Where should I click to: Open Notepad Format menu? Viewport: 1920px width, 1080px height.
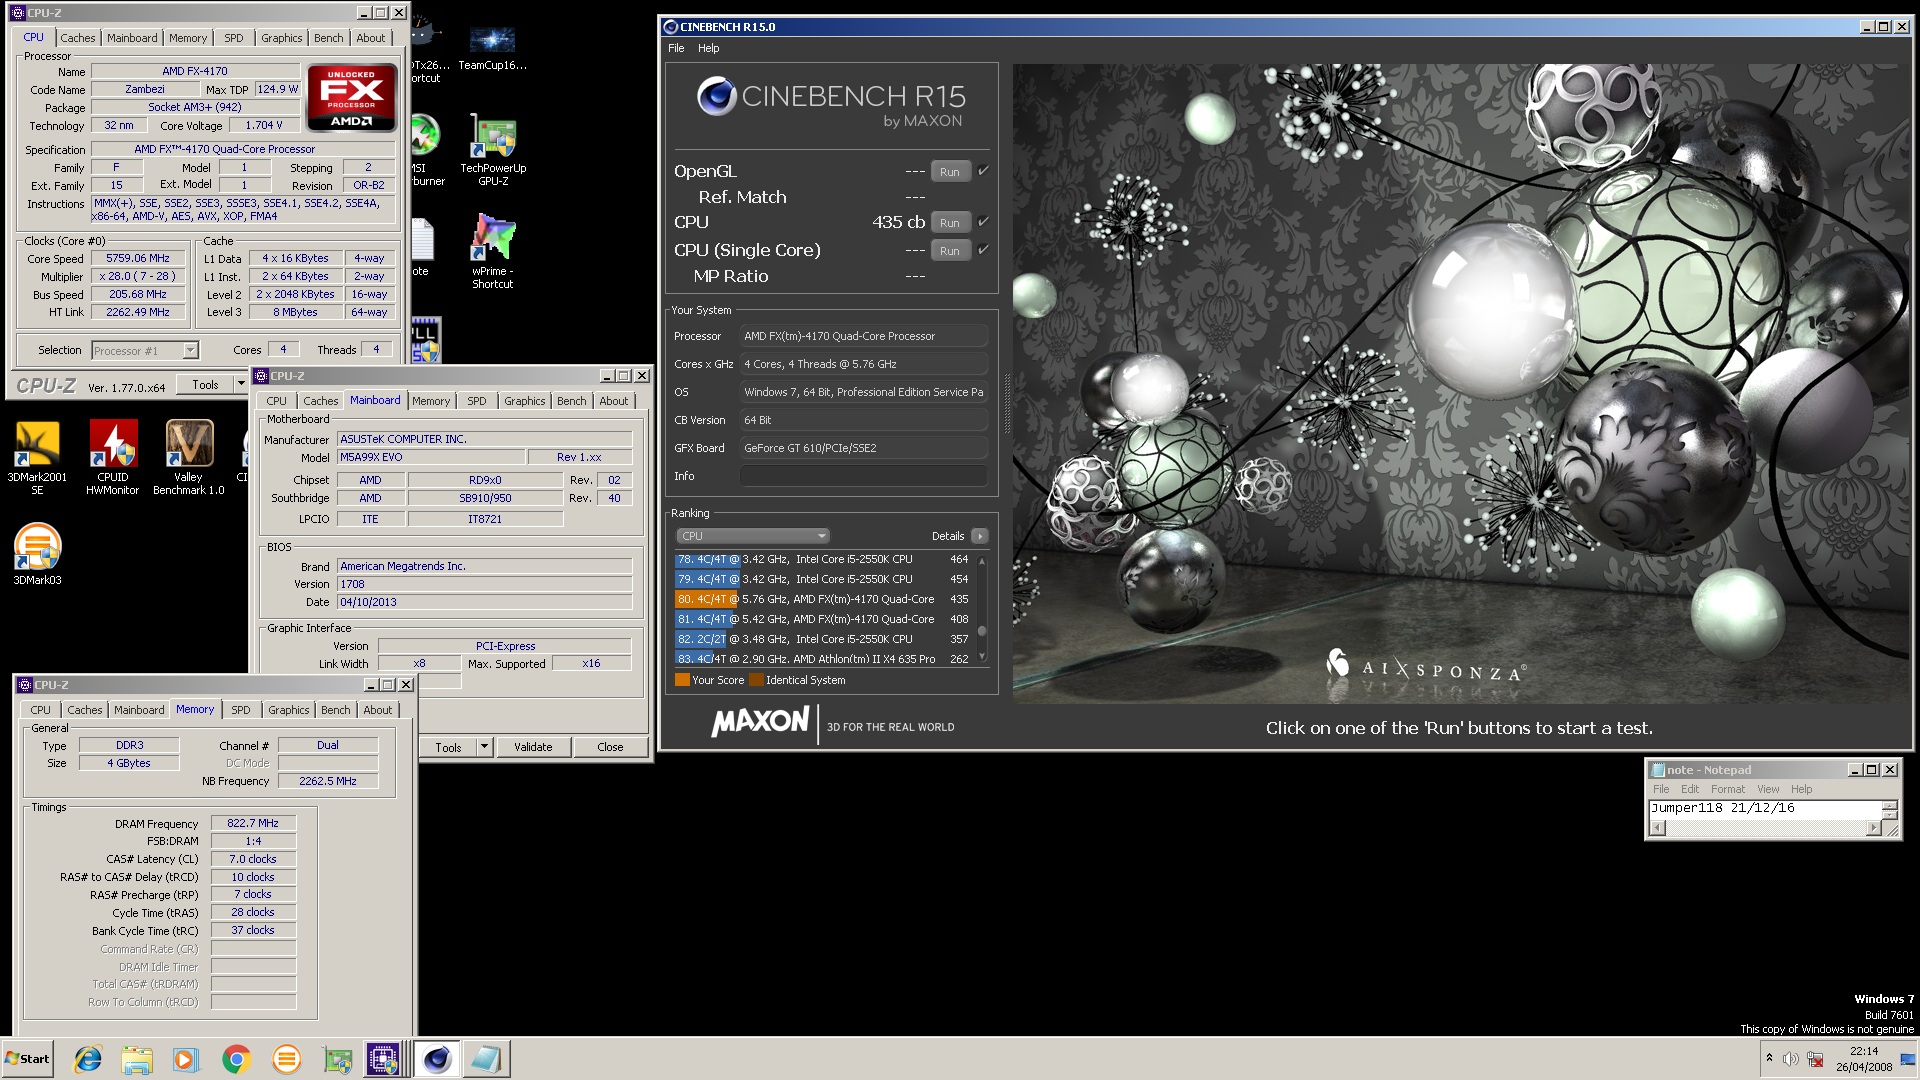click(x=1727, y=789)
